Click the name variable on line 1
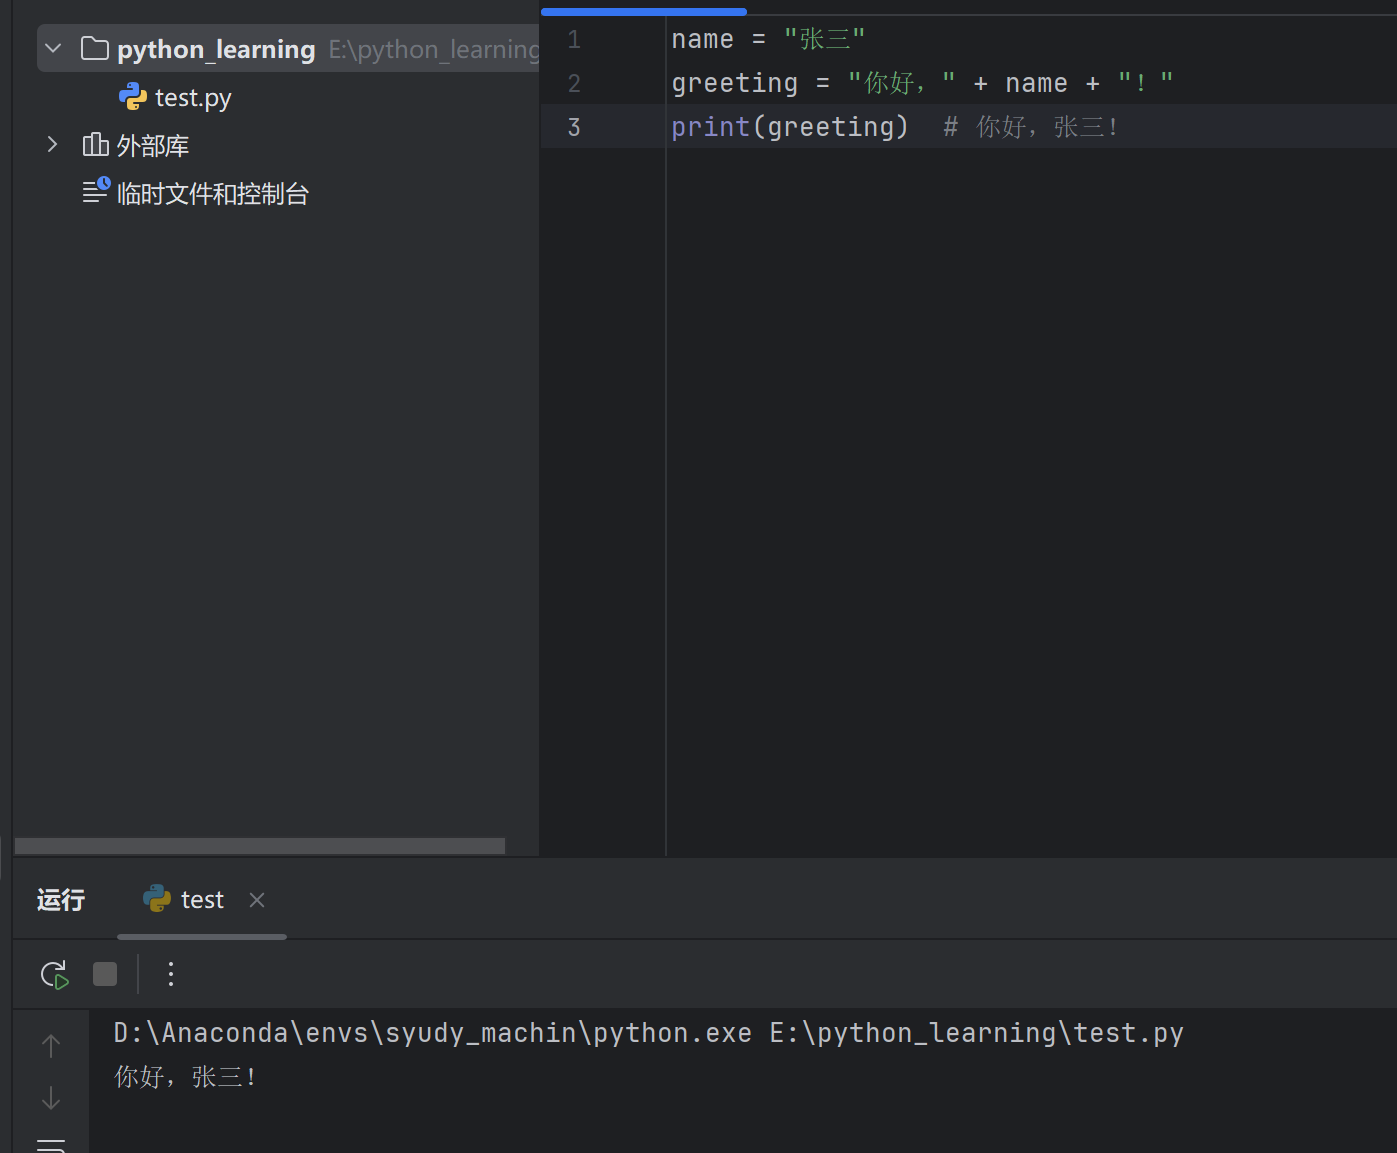1397x1153 pixels. pos(703,39)
